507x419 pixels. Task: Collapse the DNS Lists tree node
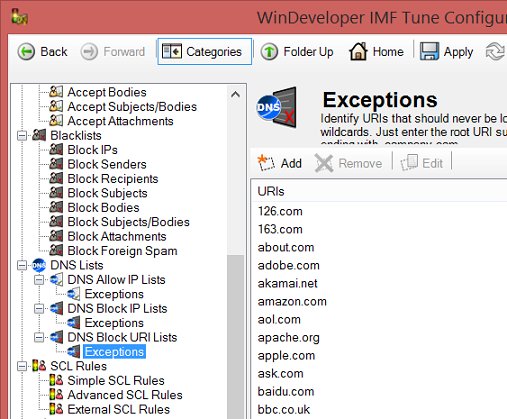click(x=22, y=266)
